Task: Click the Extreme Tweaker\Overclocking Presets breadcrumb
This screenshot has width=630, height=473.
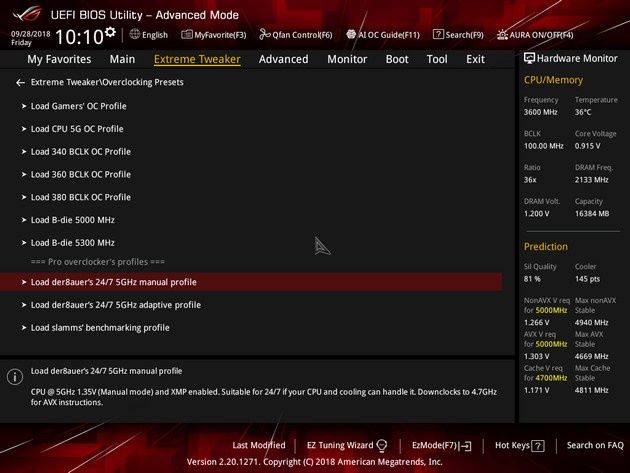Action: click(x=107, y=82)
